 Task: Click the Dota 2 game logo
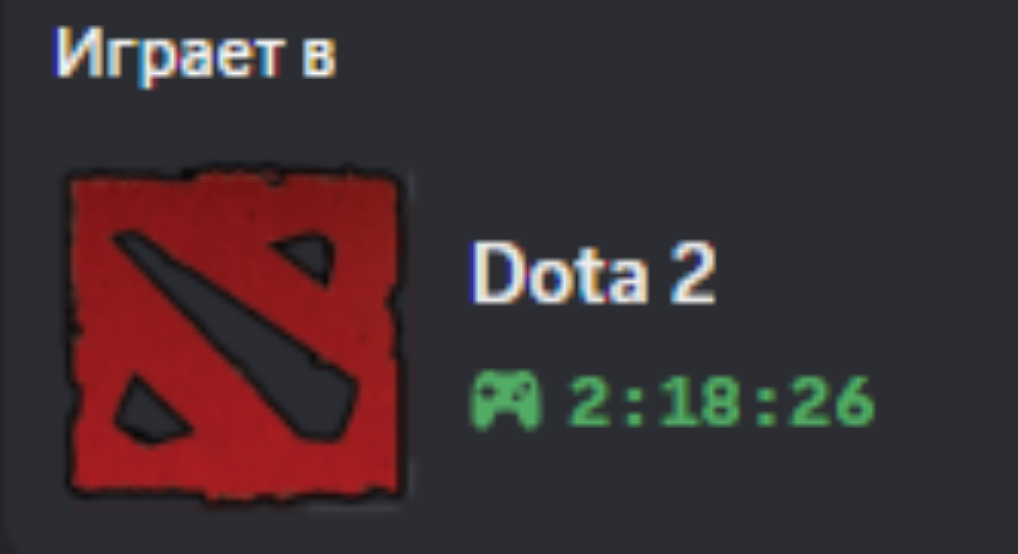(x=236, y=336)
